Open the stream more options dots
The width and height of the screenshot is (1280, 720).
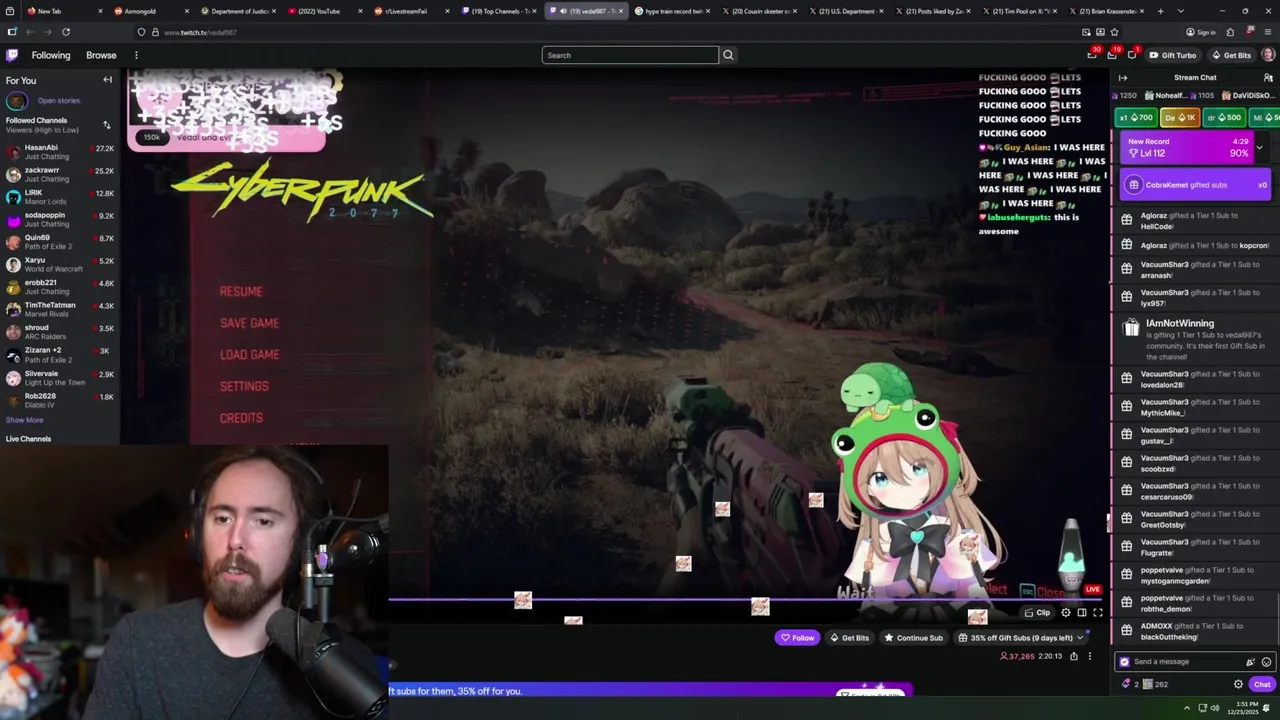(x=1090, y=657)
